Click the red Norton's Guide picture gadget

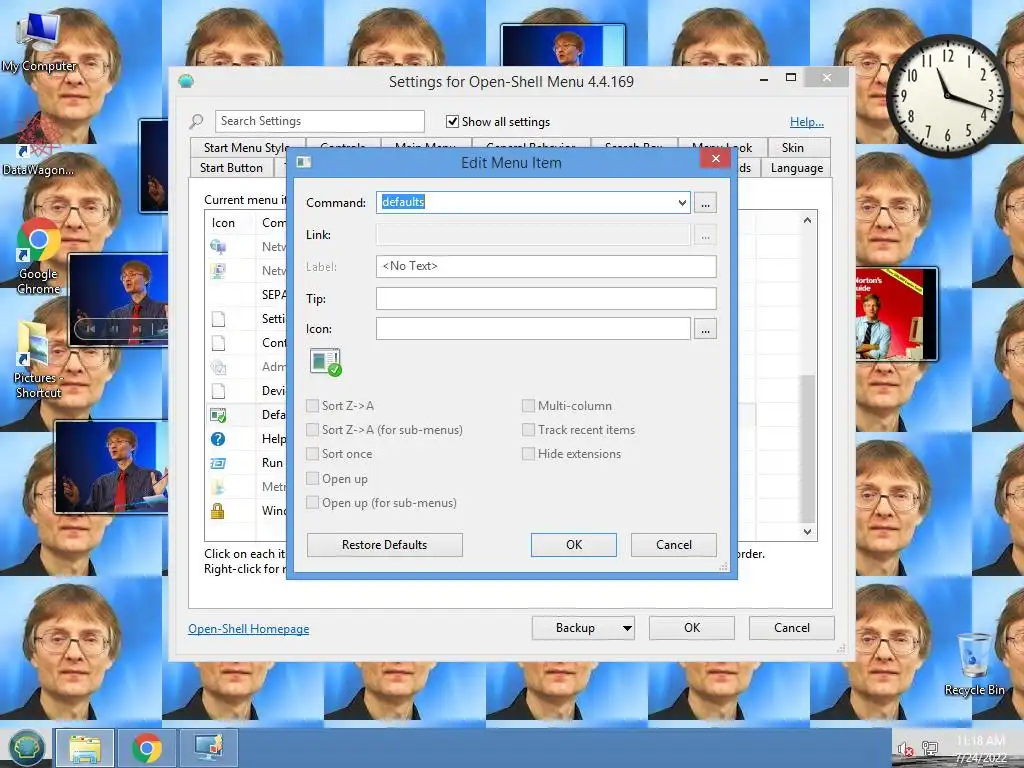coord(897,314)
